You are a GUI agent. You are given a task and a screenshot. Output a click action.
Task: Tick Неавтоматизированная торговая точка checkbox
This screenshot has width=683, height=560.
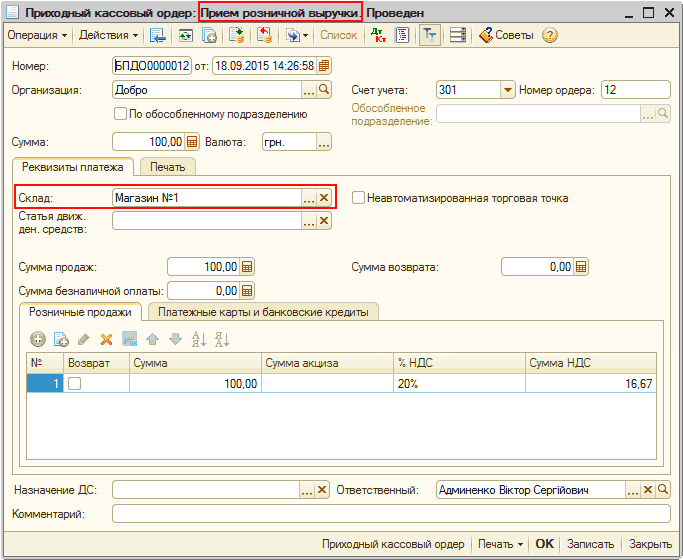tap(358, 198)
